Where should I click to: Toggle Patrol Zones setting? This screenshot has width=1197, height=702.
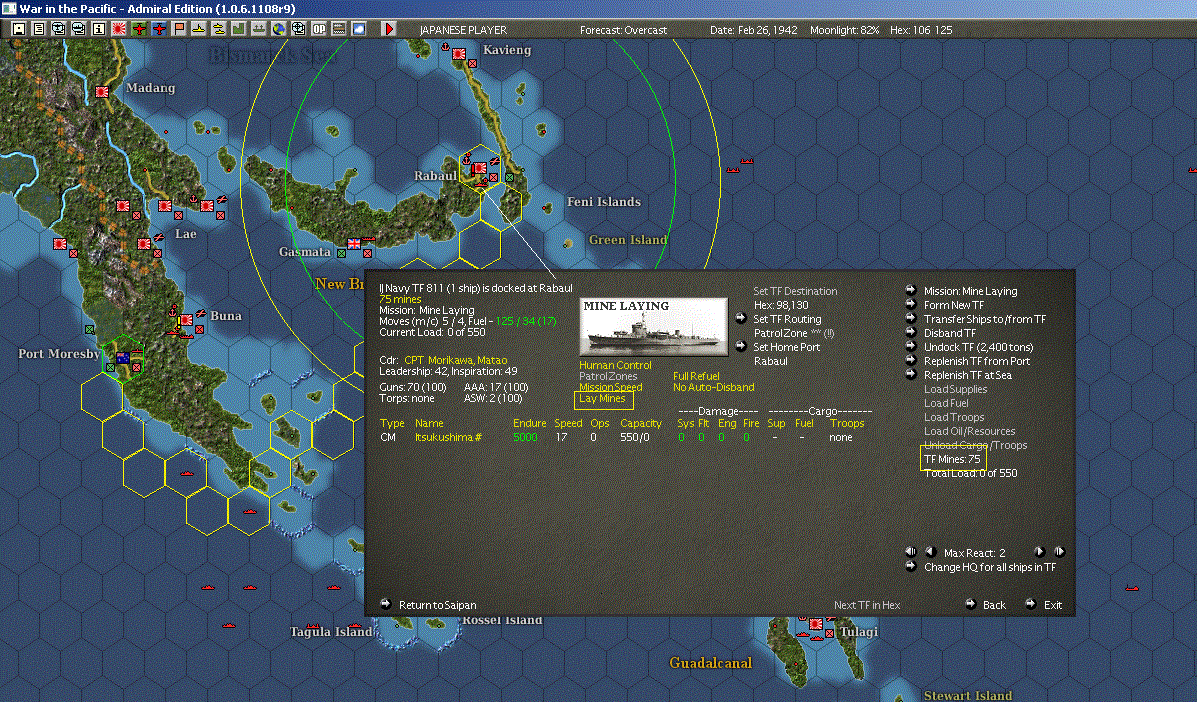coord(608,376)
